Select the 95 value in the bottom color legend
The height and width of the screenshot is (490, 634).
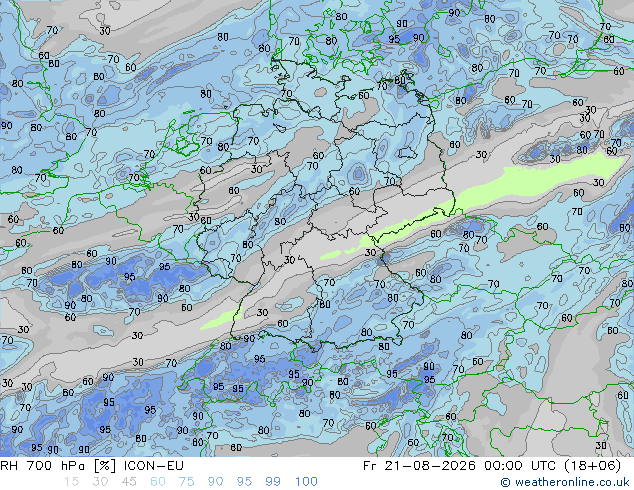coord(244,482)
